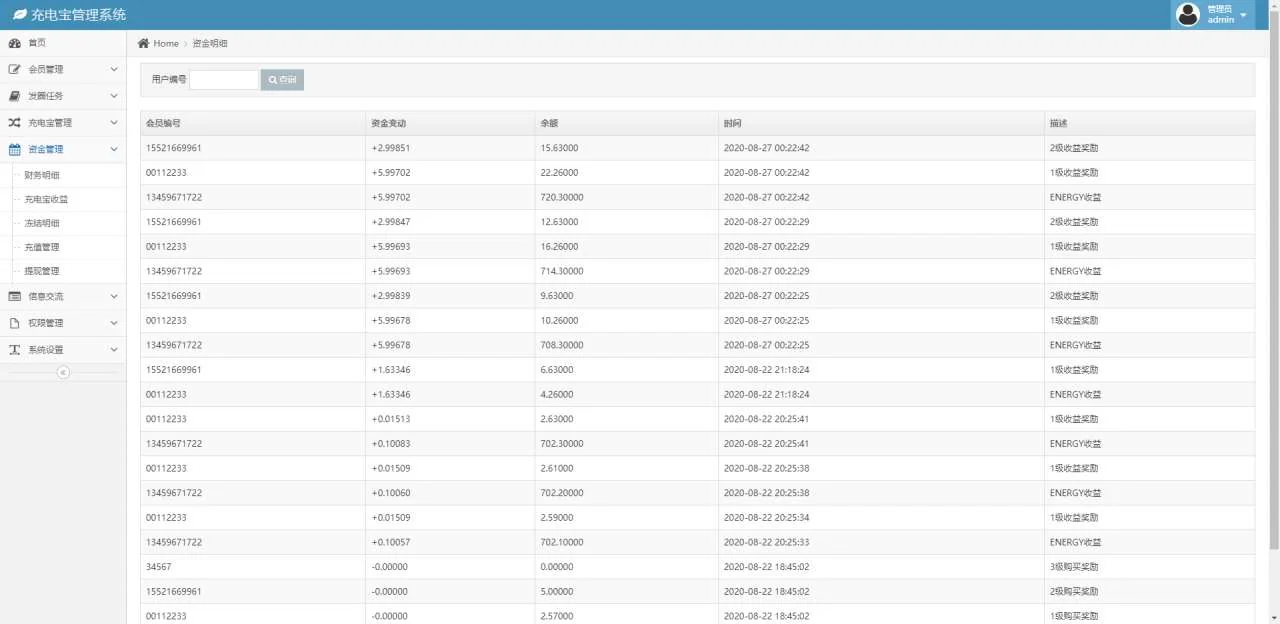
Task: Open the 财务明细 submenu item
Action: [x=42, y=175]
